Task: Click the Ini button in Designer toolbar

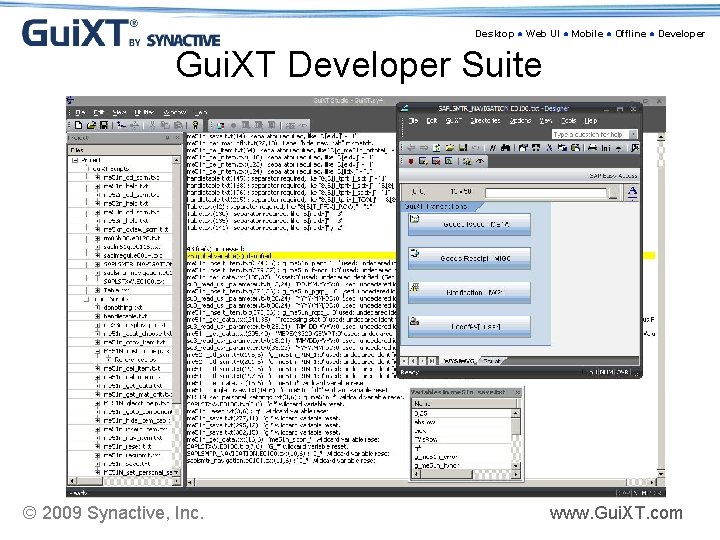Action: point(606,148)
